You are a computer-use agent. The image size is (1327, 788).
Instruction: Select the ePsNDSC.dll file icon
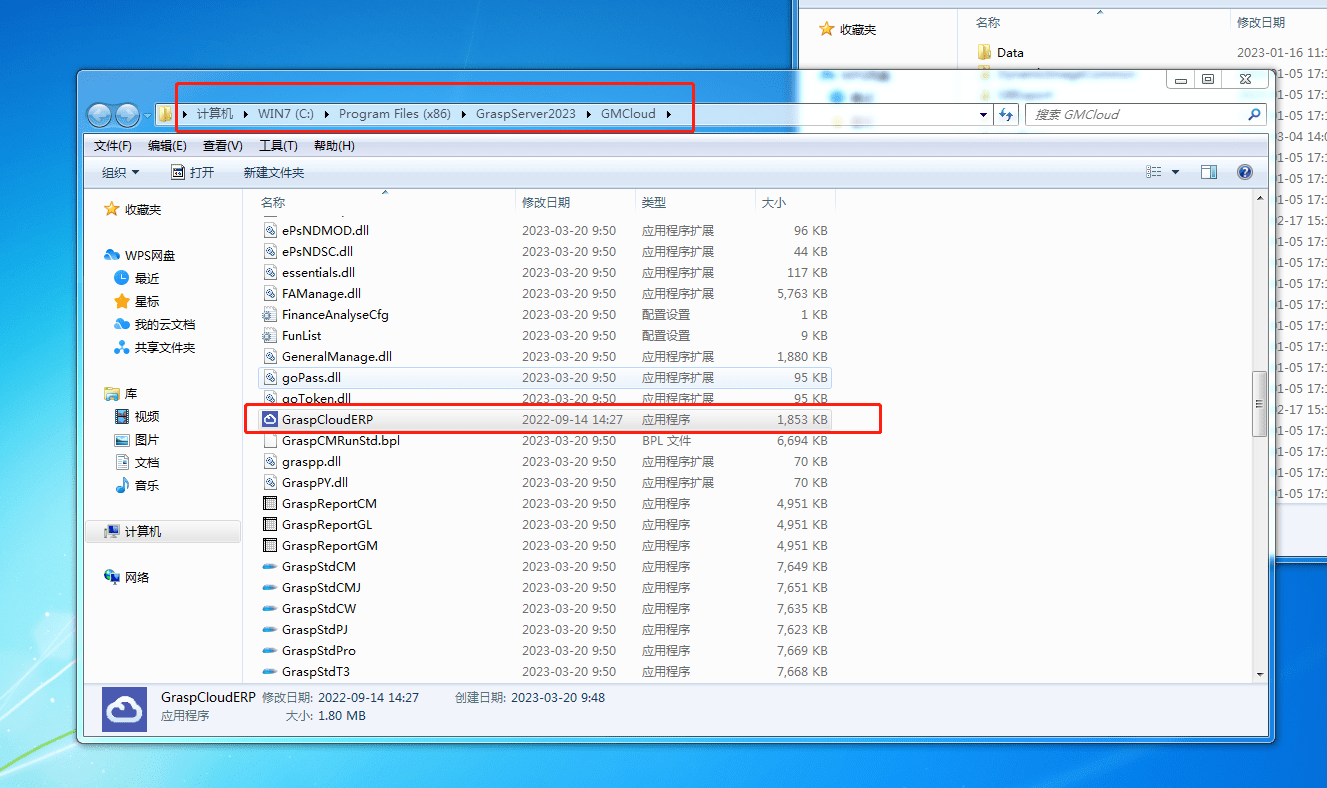coord(270,251)
